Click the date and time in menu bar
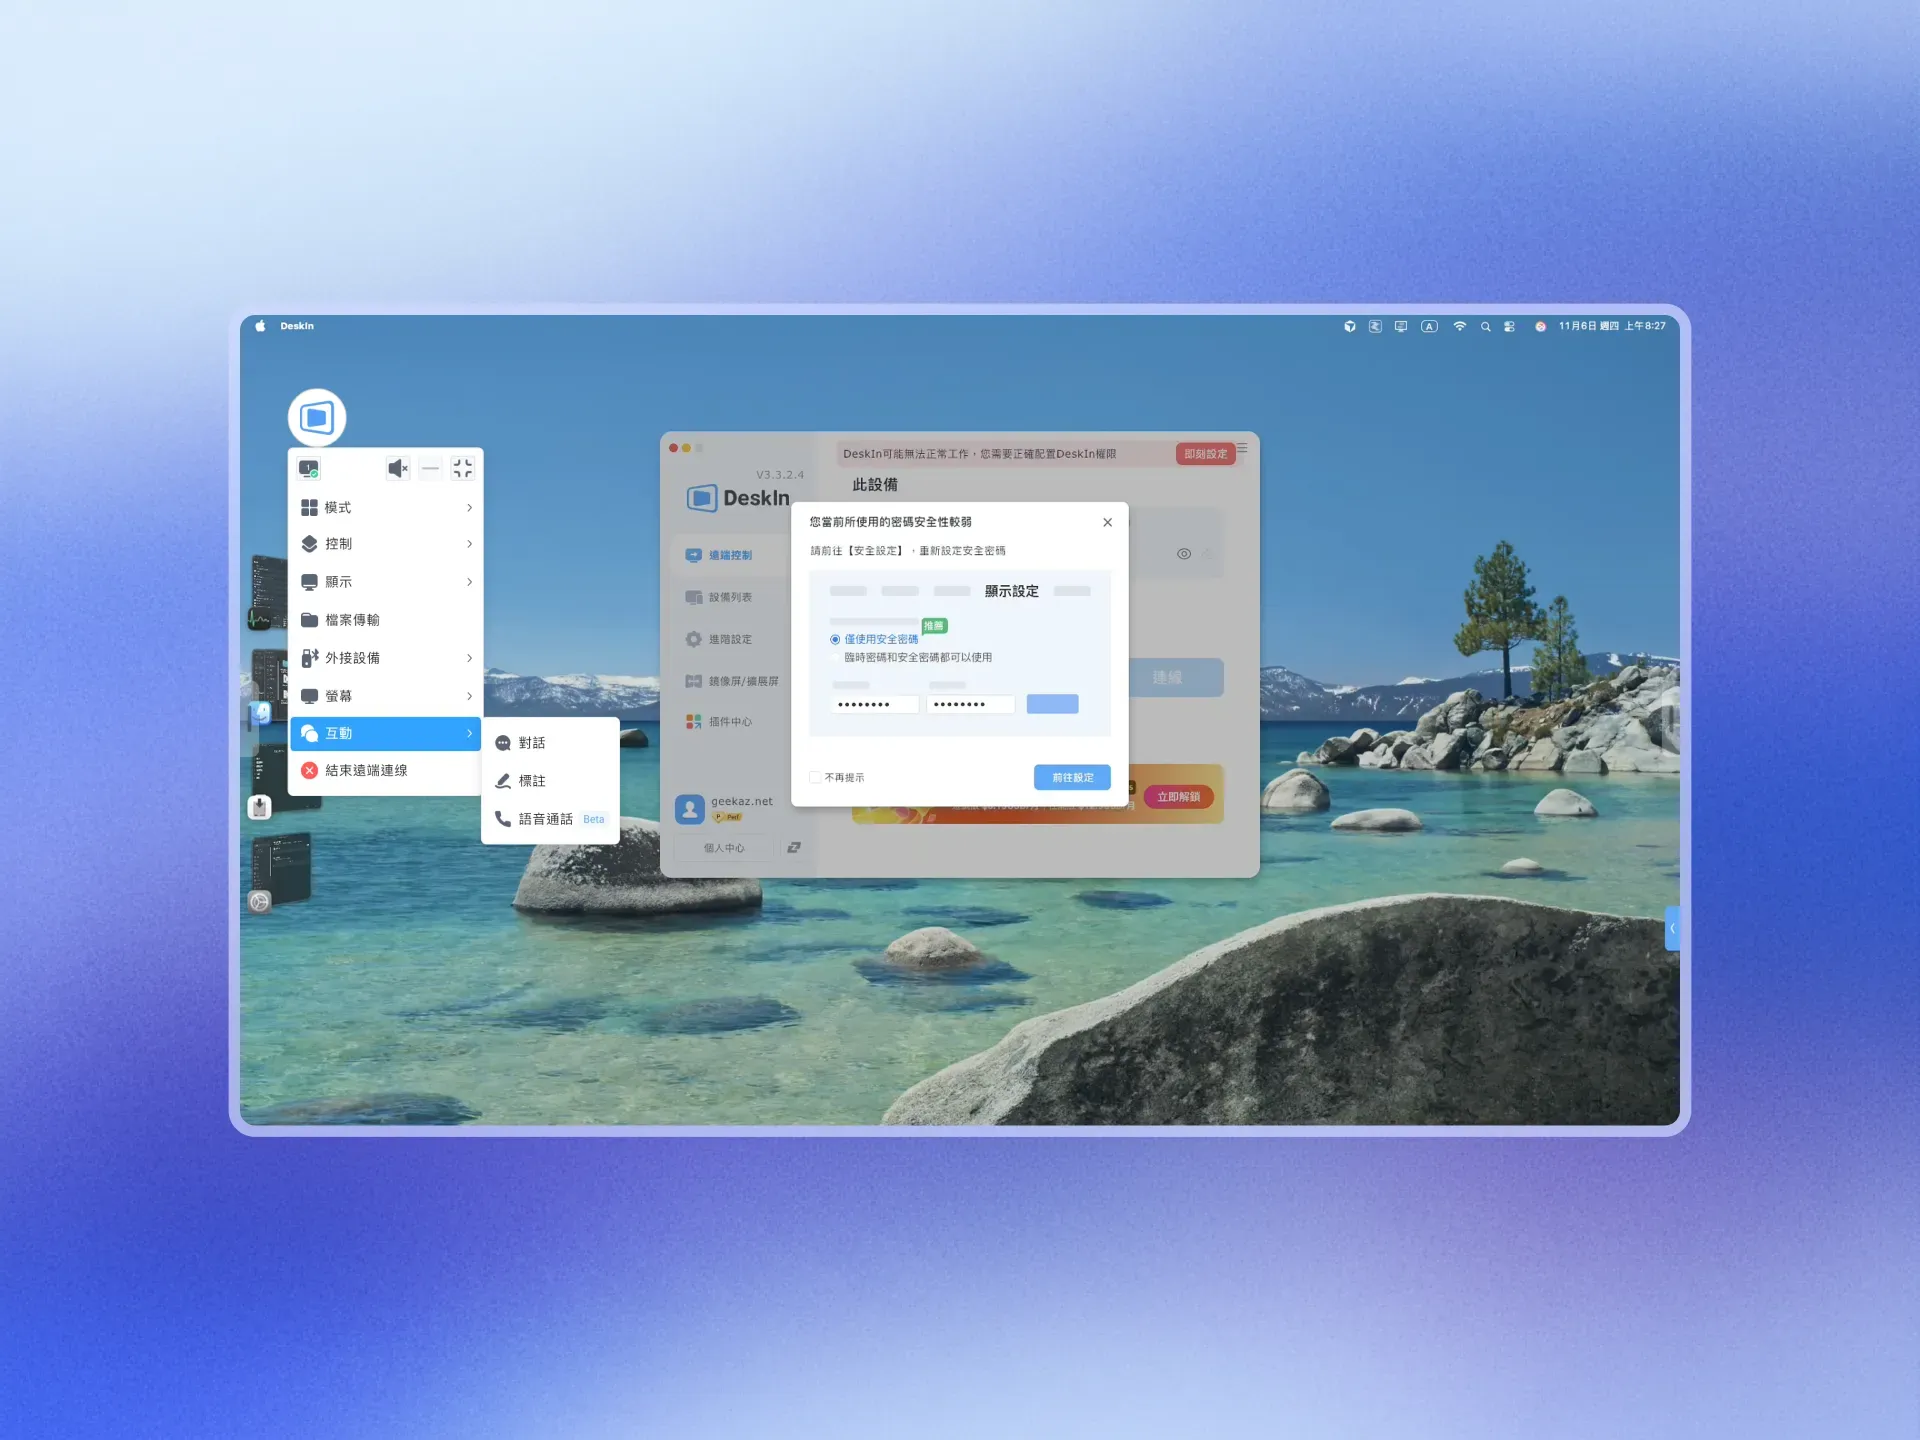The width and height of the screenshot is (1920, 1440). pyautogui.click(x=1612, y=326)
